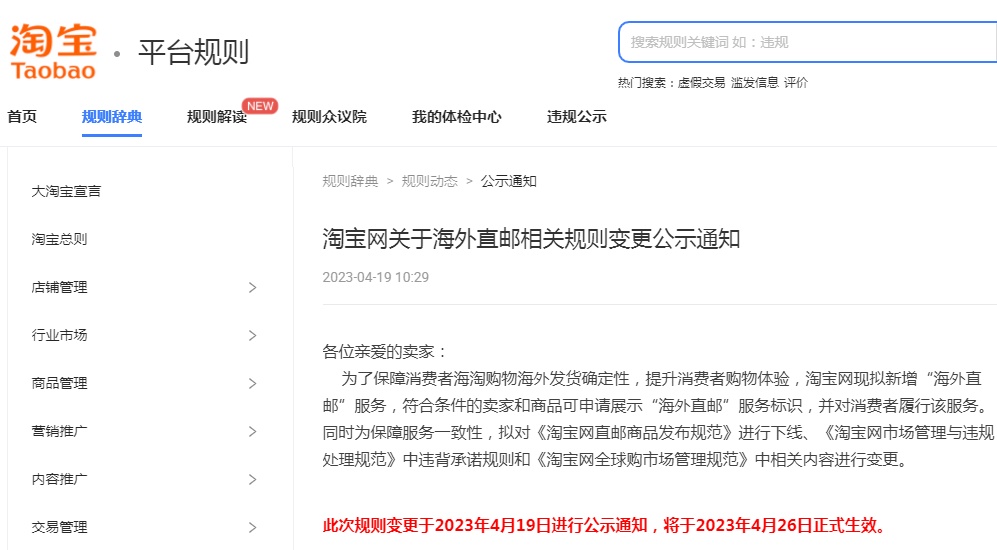Select 商品管理 sidebar entry

click(59, 383)
